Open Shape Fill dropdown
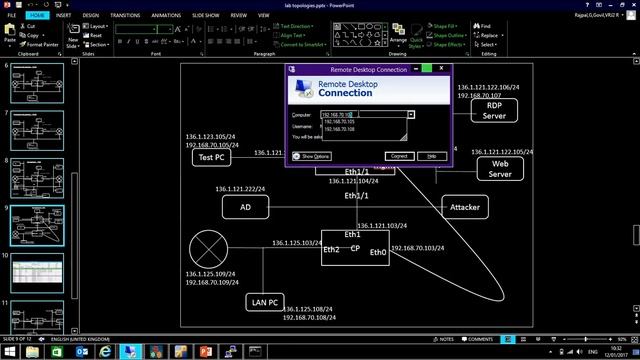Viewport: 640px width, 360px height. pos(442,26)
